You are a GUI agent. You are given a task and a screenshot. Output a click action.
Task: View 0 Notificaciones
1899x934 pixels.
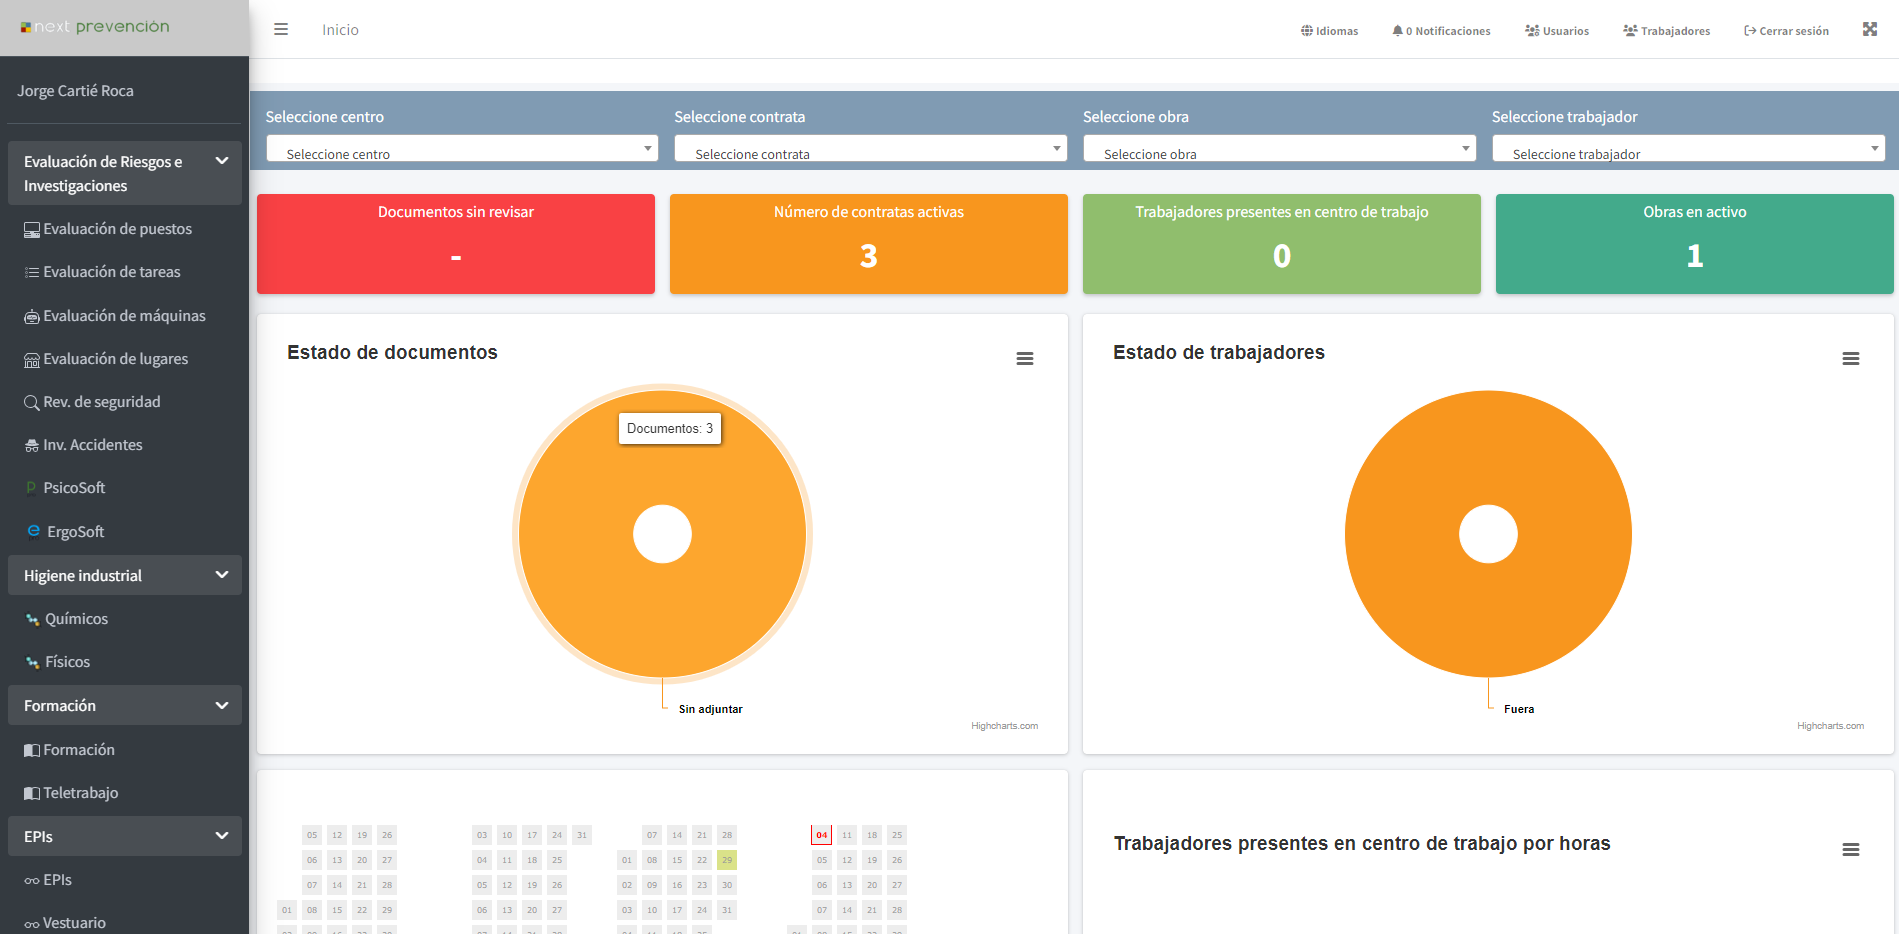pos(1441,31)
